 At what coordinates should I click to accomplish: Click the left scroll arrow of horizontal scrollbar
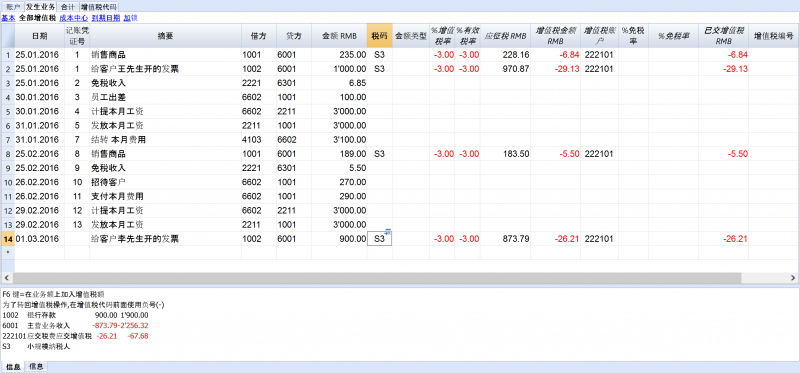[6, 277]
